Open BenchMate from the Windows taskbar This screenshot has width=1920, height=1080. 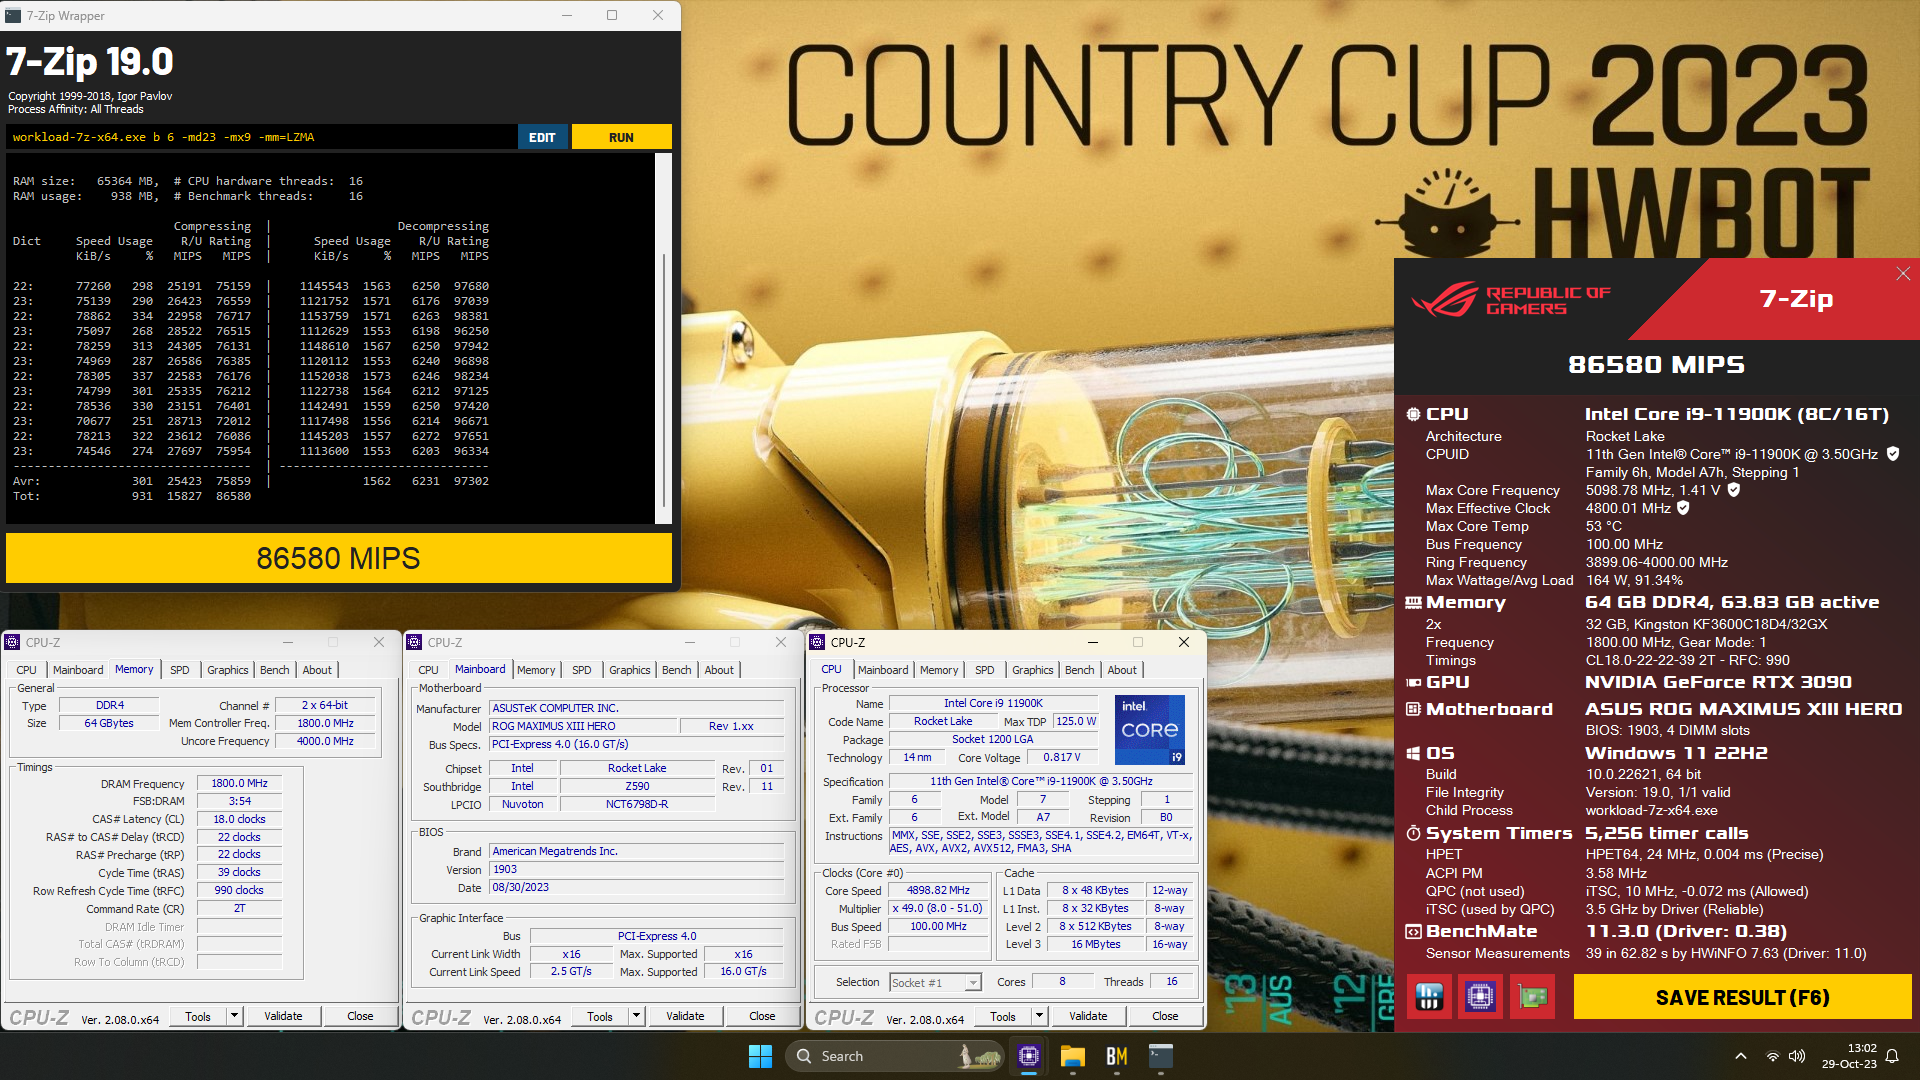click(1117, 1056)
